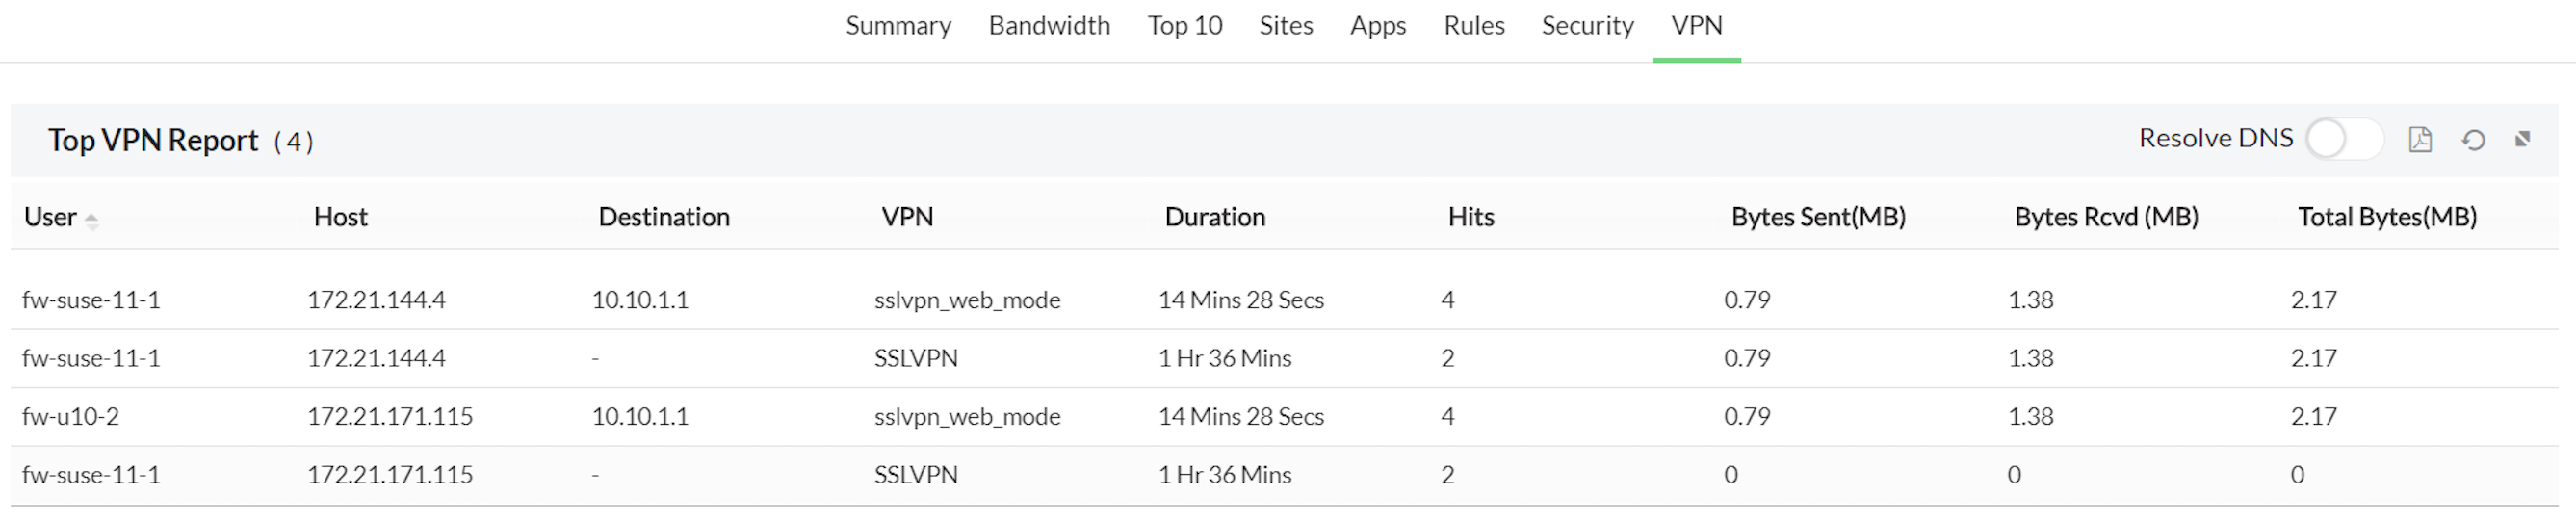The height and width of the screenshot is (522, 2576).
Task: Go to the Top 10 tab
Action: 1185,26
